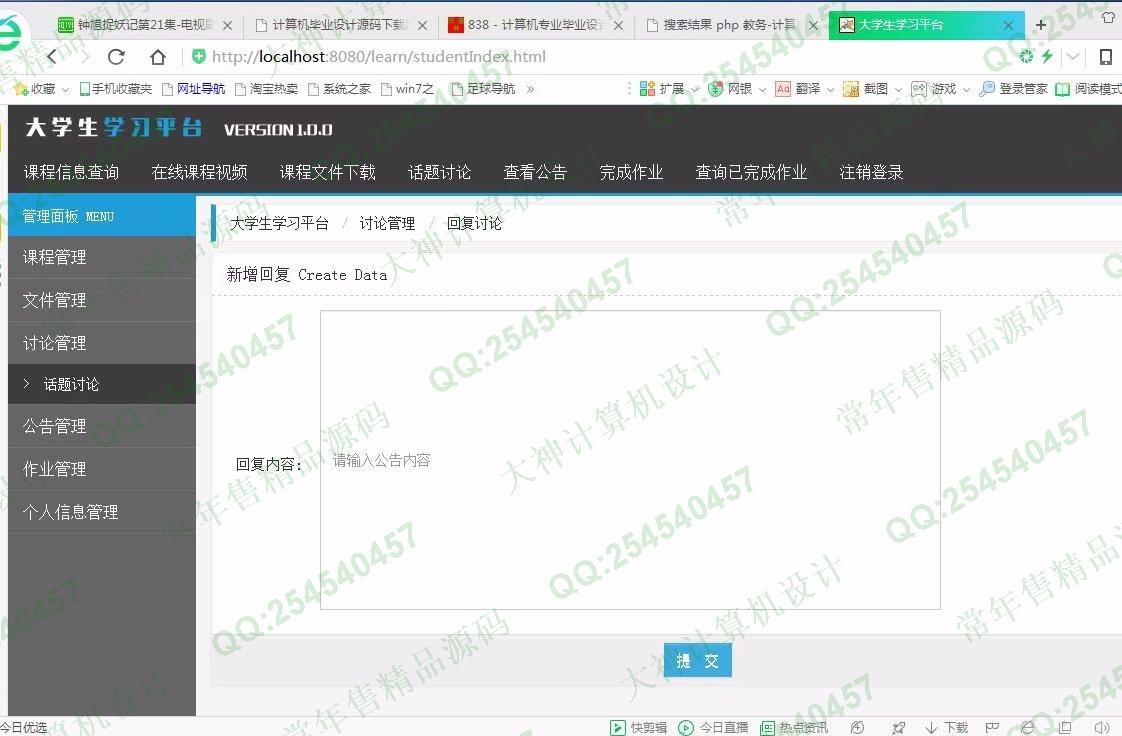Open 查看公告 in the top menu
The image size is (1122, 736).
point(535,172)
